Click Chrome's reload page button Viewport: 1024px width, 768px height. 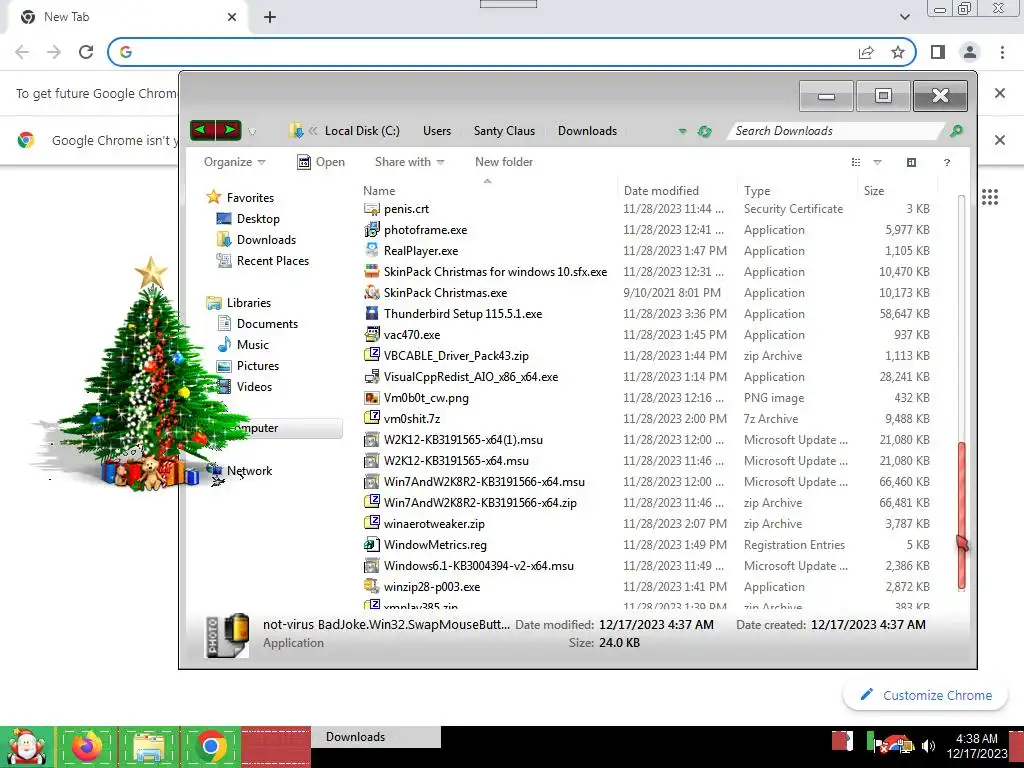pyautogui.click(x=86, y=52)
